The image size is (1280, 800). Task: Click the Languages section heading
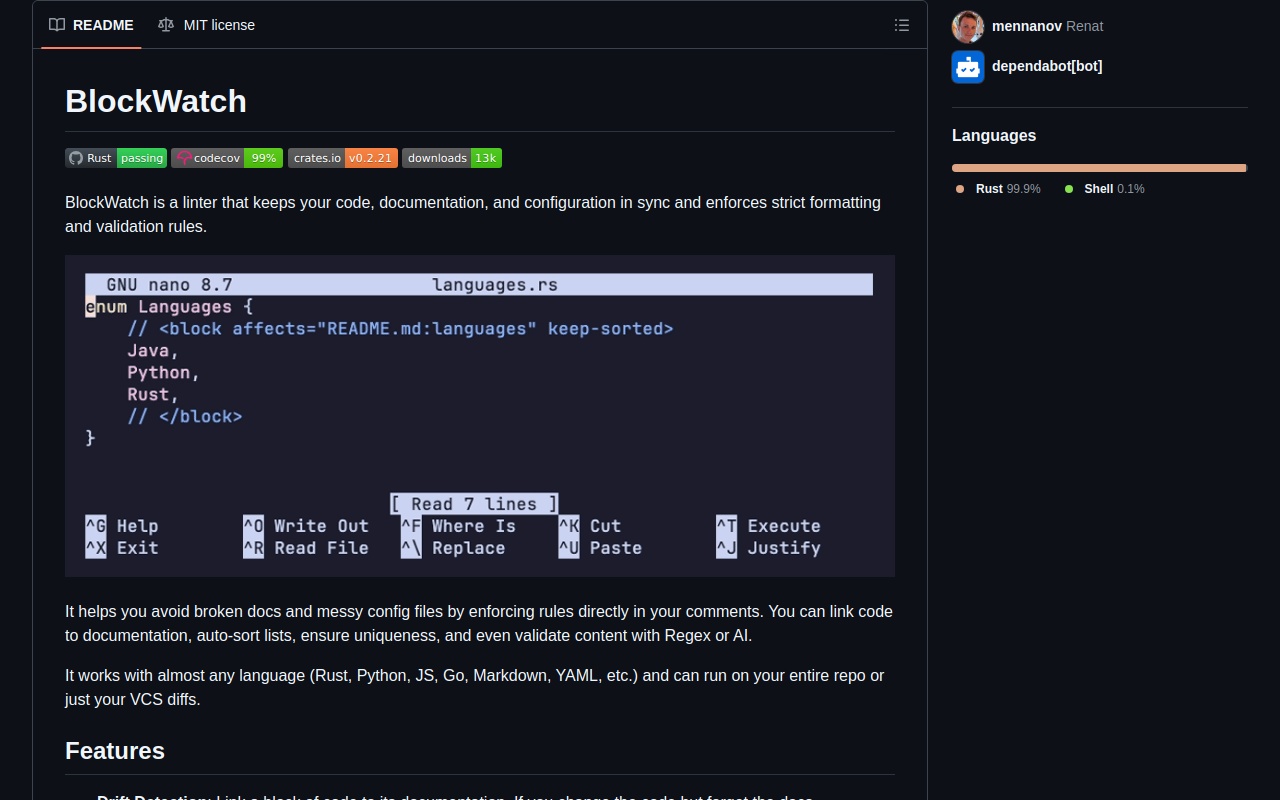tap(994, 135)
